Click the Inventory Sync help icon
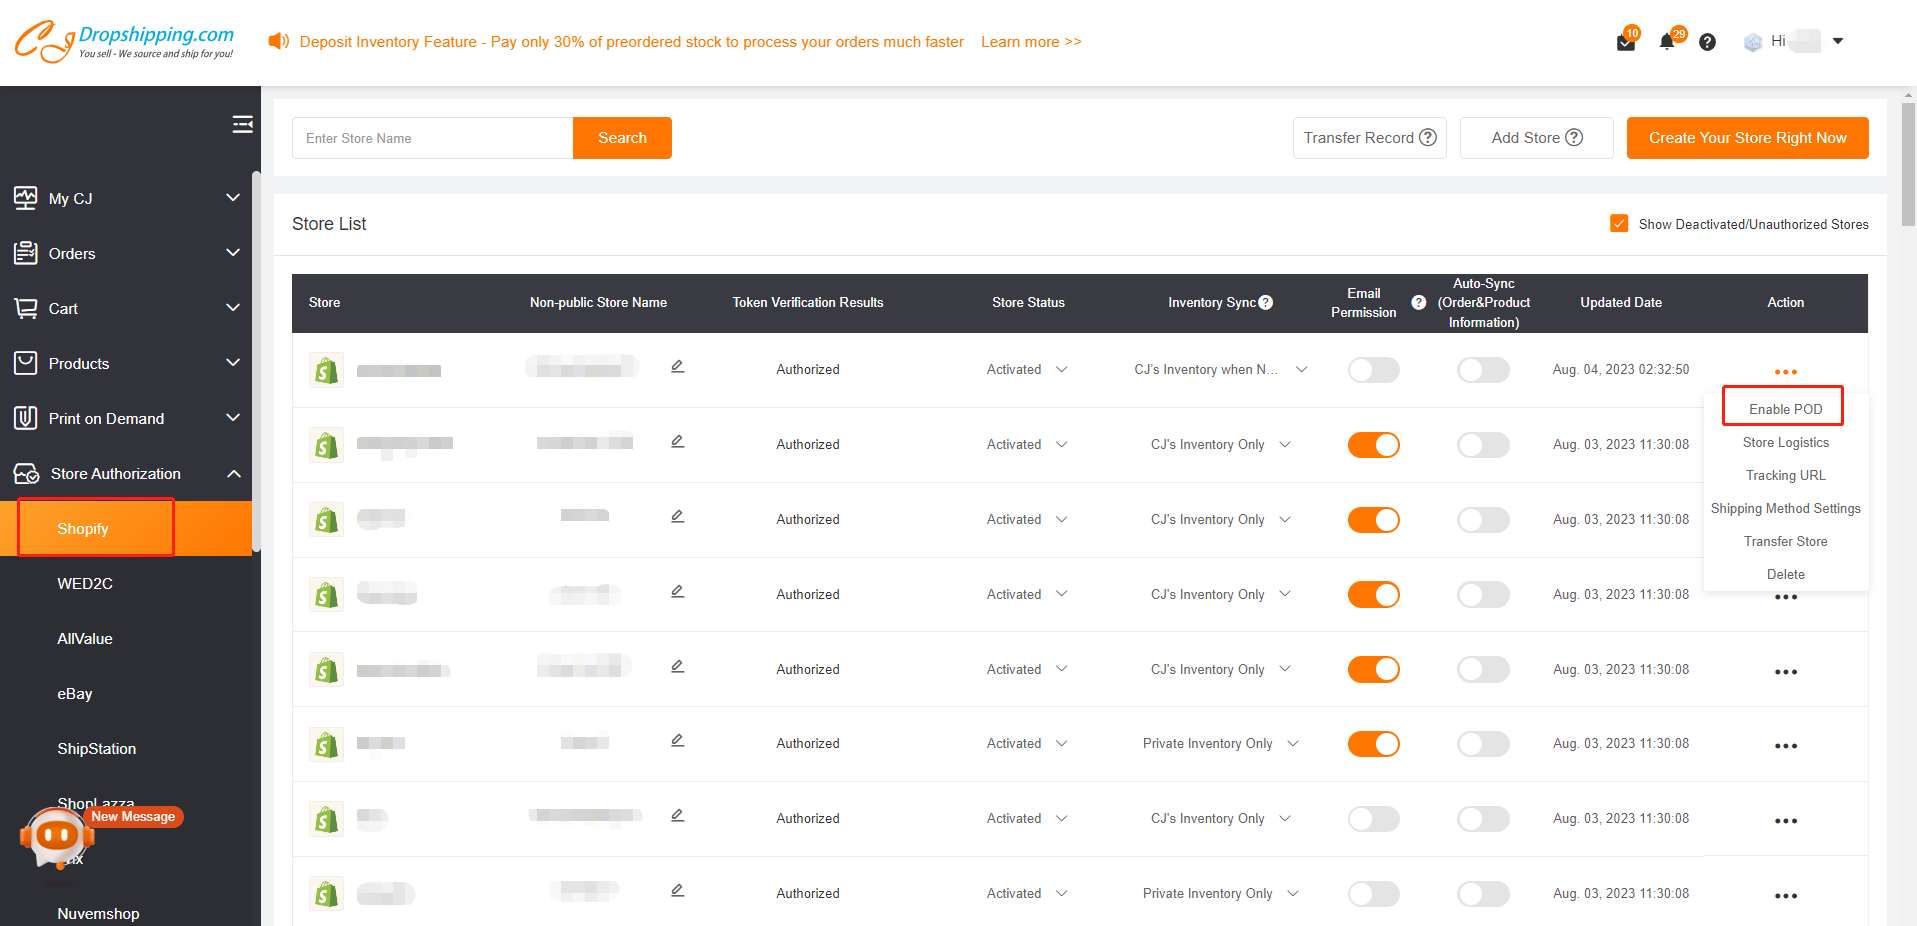 coord(1266,302)
